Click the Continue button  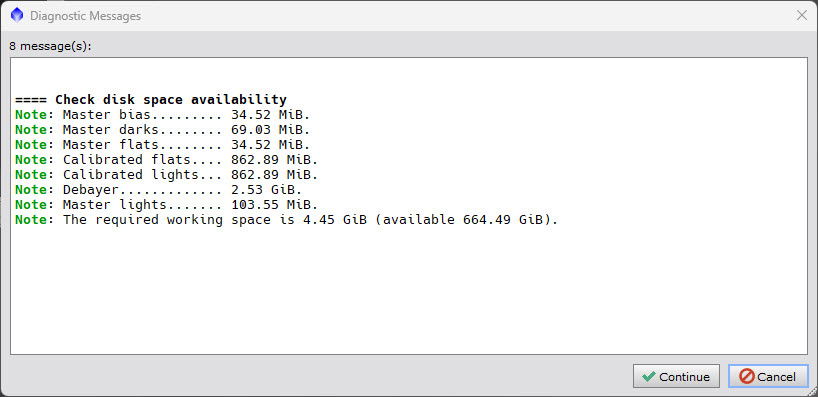tap(676, 376)
